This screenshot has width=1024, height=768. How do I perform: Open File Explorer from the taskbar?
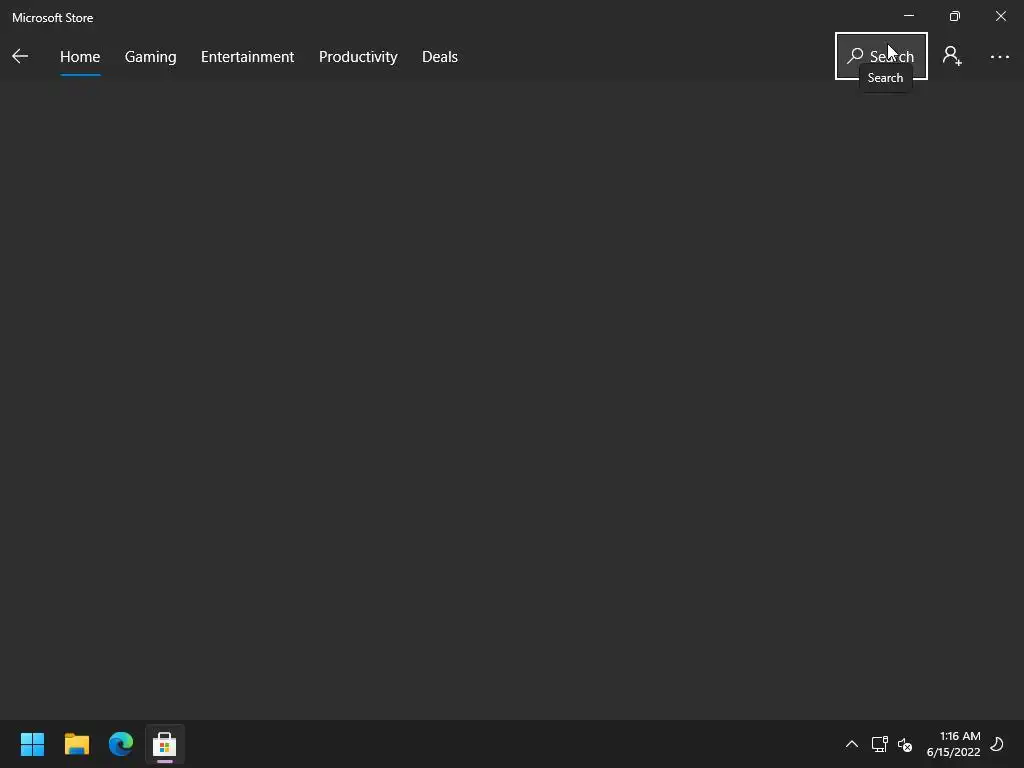(x=76, y=744)
